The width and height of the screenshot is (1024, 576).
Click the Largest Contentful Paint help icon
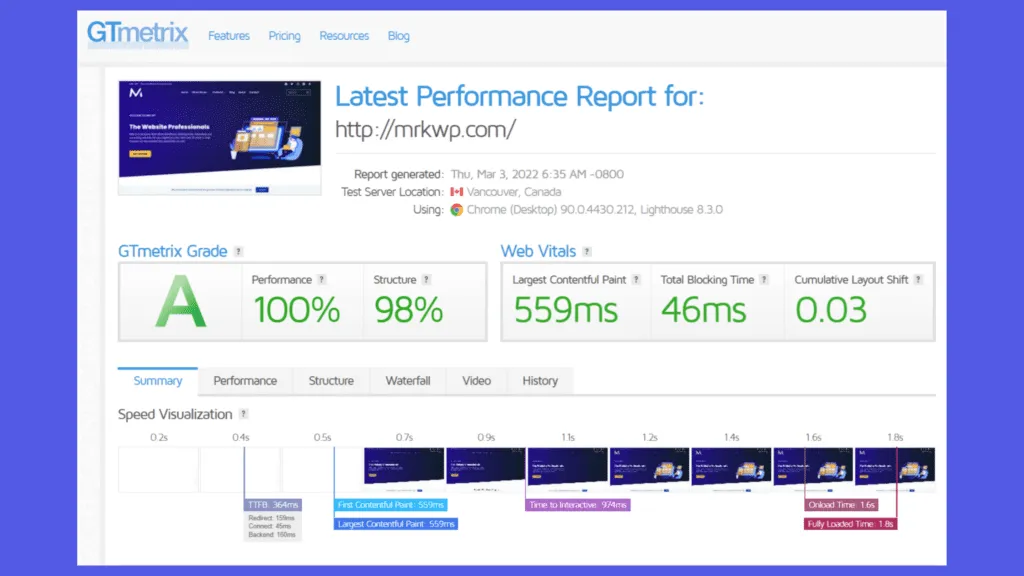636,280
